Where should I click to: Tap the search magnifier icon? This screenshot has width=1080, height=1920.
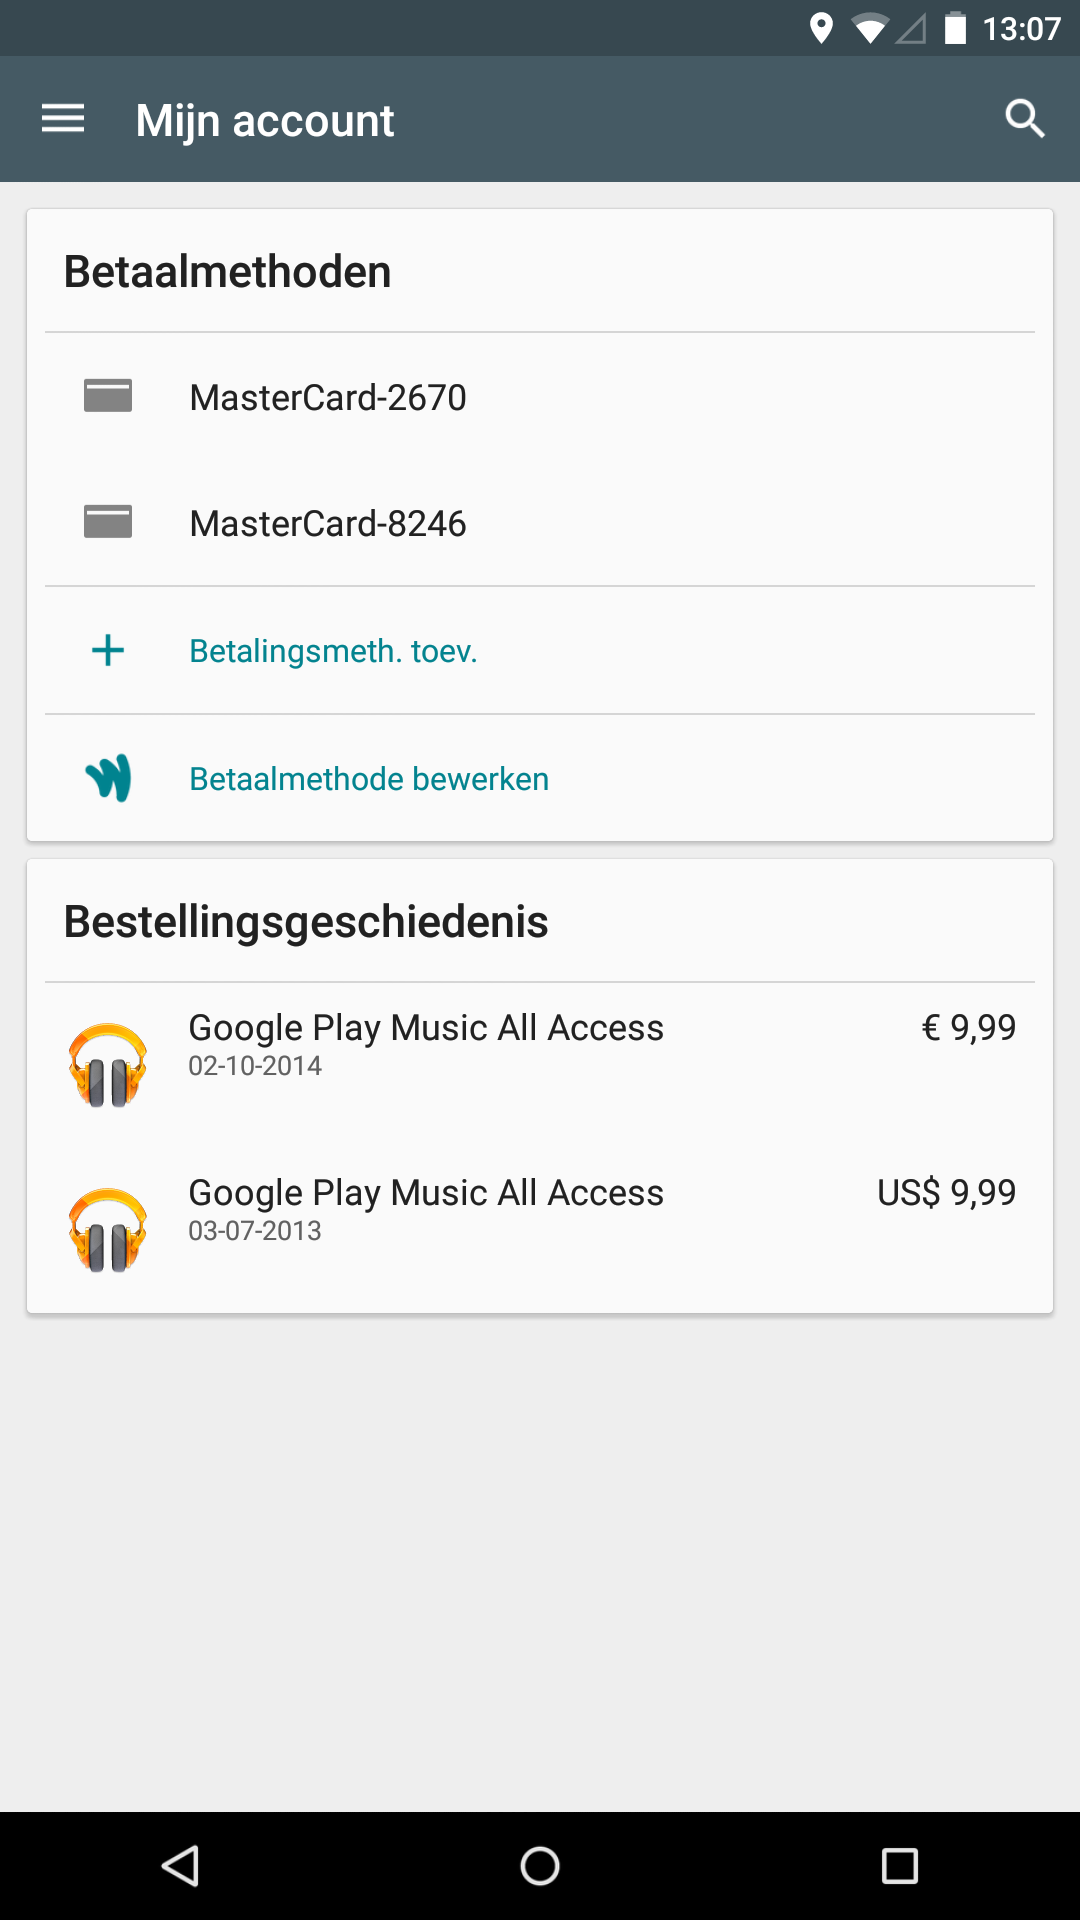[1024, 120]
